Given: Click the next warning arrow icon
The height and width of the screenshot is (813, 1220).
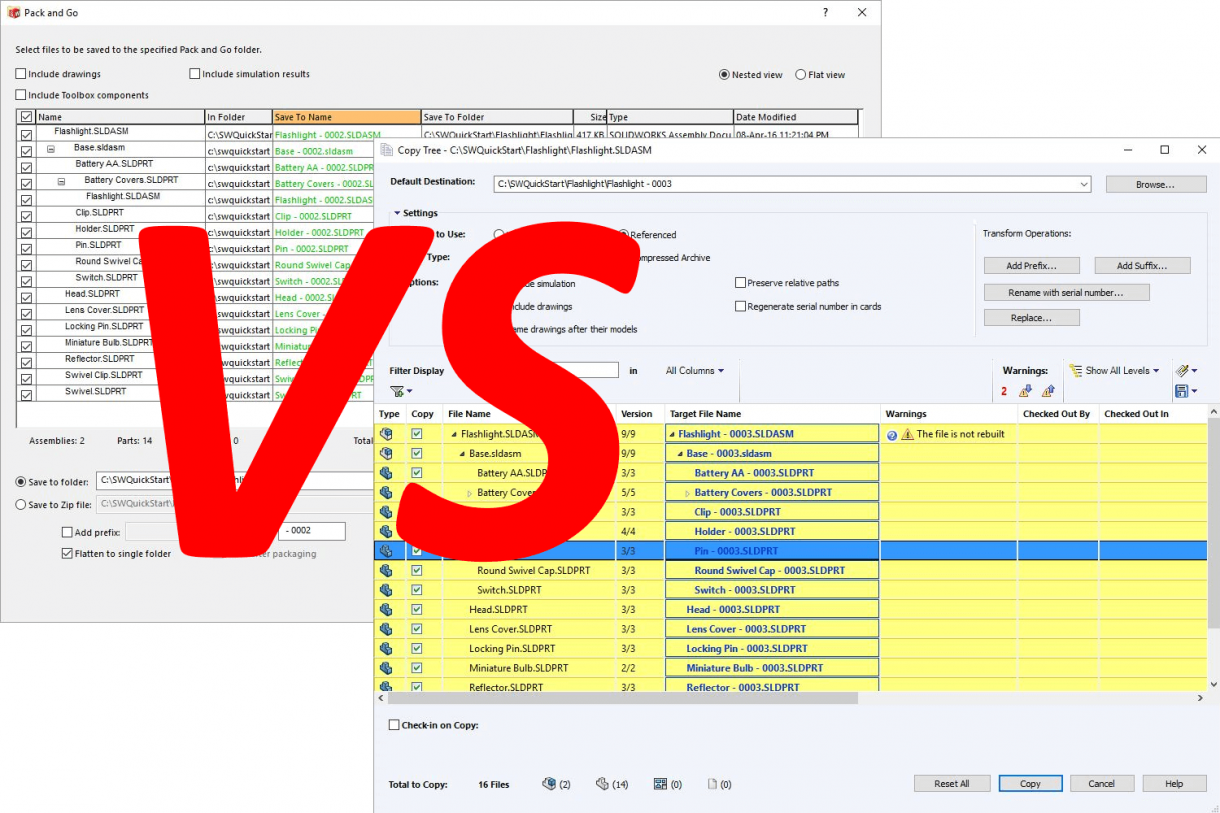Looking at the screenshot, I should coord(1026,391).
